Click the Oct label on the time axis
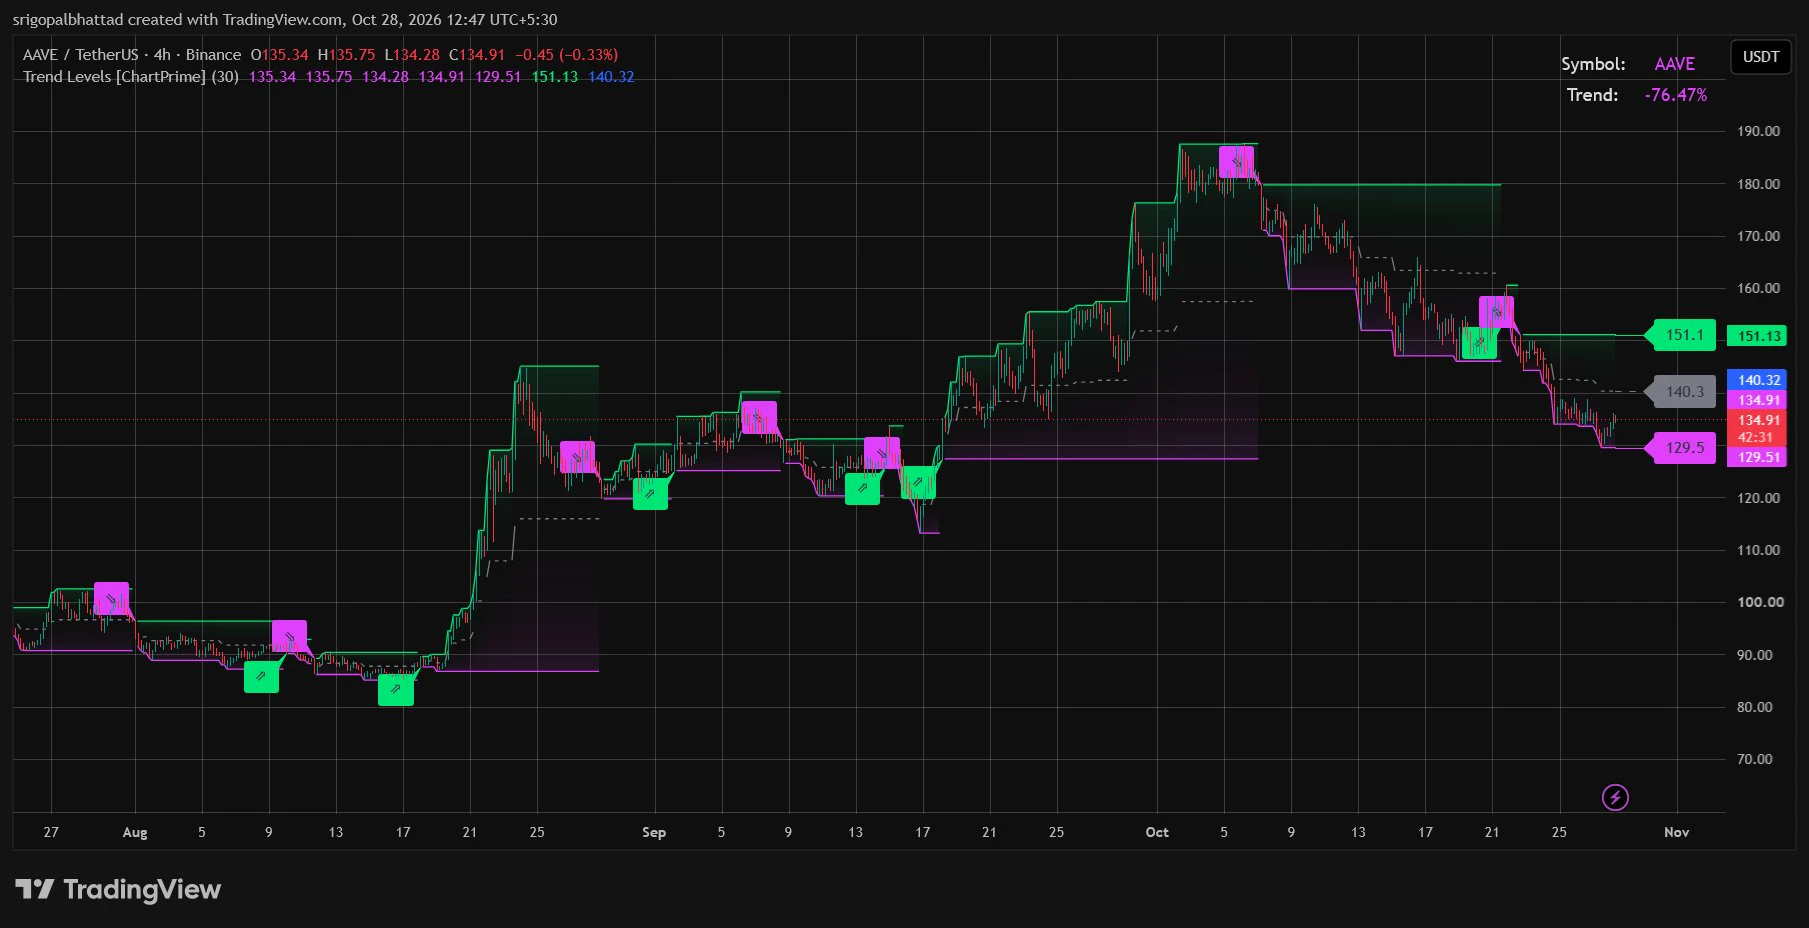Screen dimensions: 1809x928 click(1157, 832)
